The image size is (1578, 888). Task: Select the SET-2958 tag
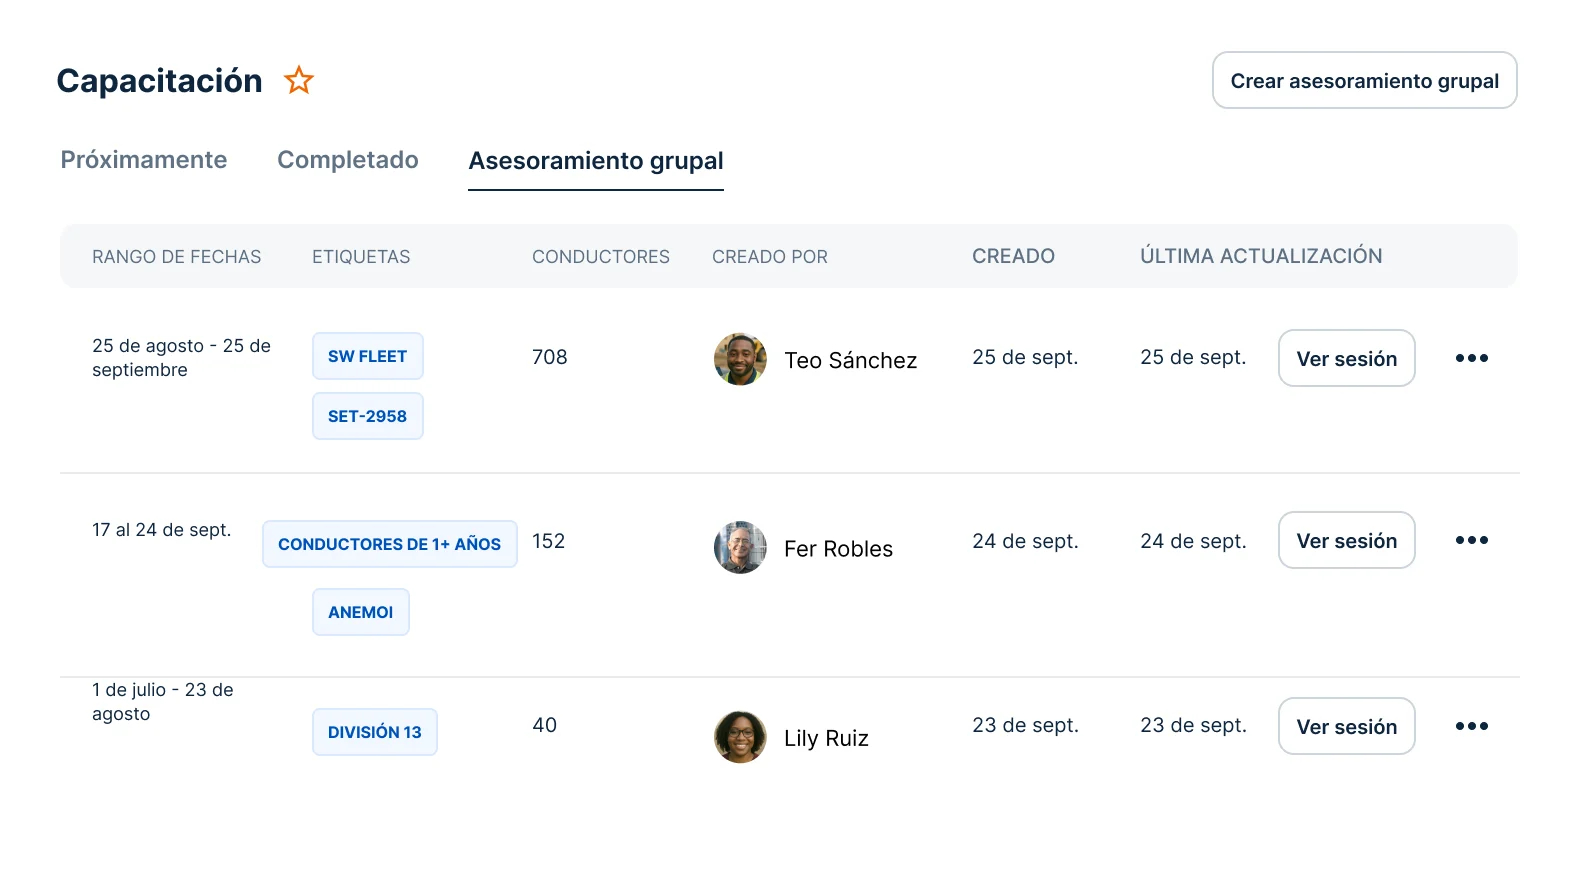367,416
